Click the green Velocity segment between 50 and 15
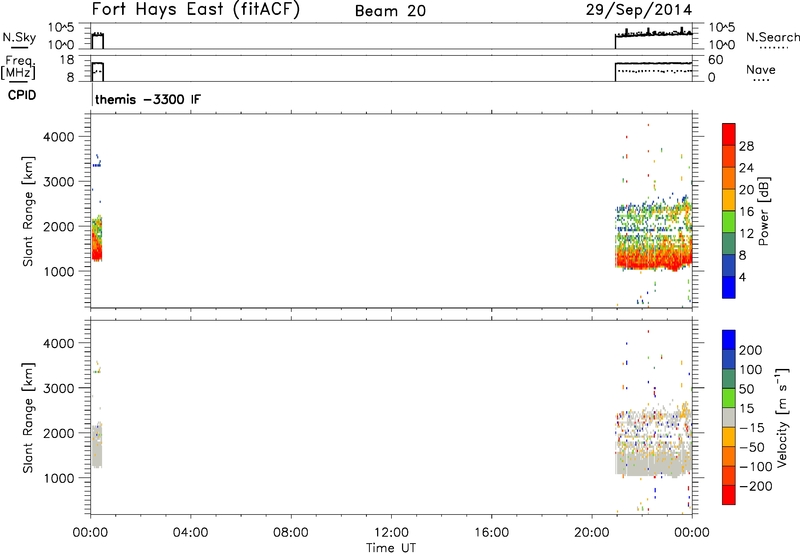800x554 pixels. 729,397
